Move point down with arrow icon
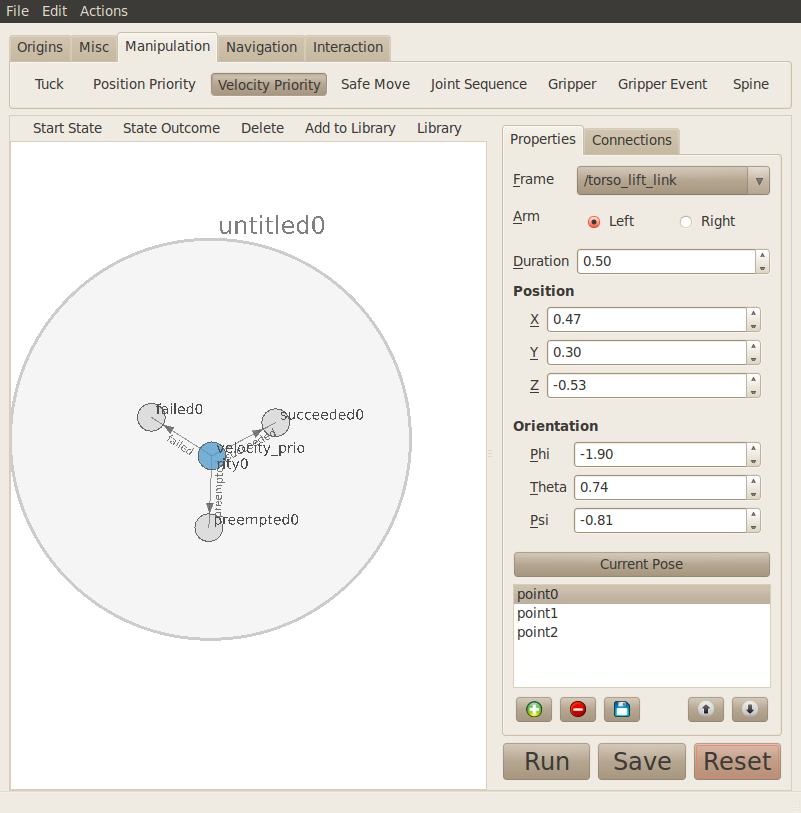Screen dimensions: 801x813 pyautogui.click(x=750, y=709)
